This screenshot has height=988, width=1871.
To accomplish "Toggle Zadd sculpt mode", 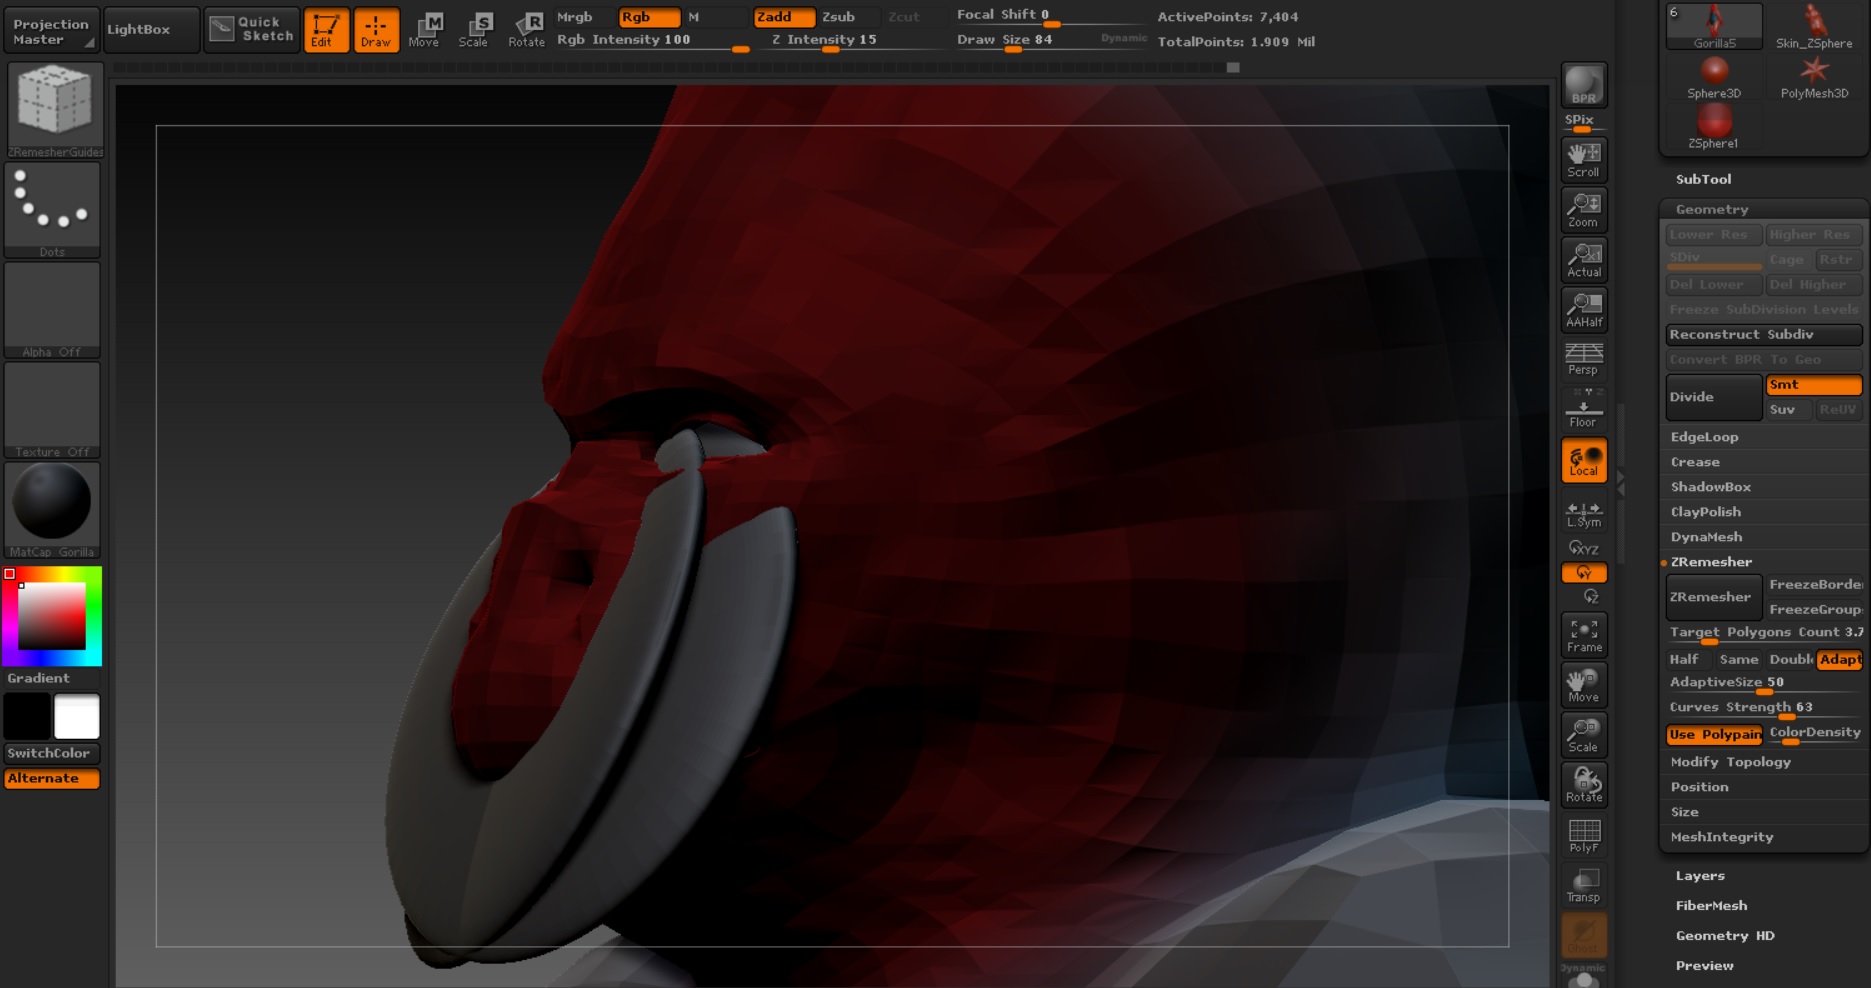I will click(783, 17).
